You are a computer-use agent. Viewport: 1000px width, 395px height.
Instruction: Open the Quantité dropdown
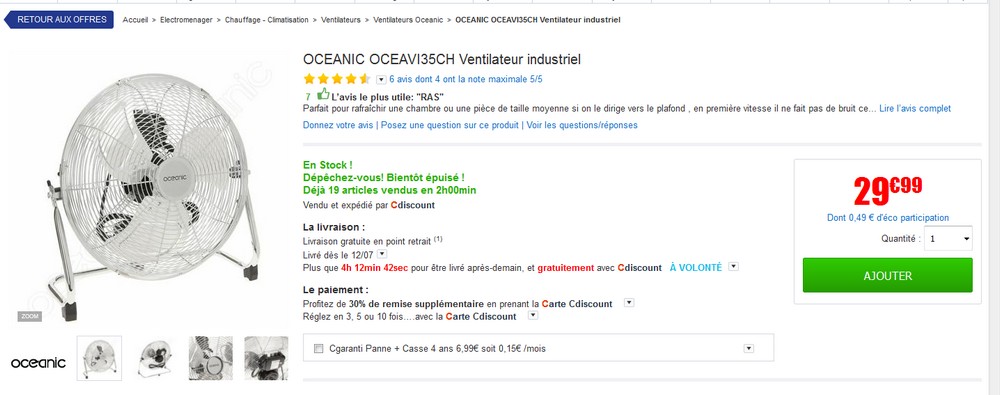(948, 239)
